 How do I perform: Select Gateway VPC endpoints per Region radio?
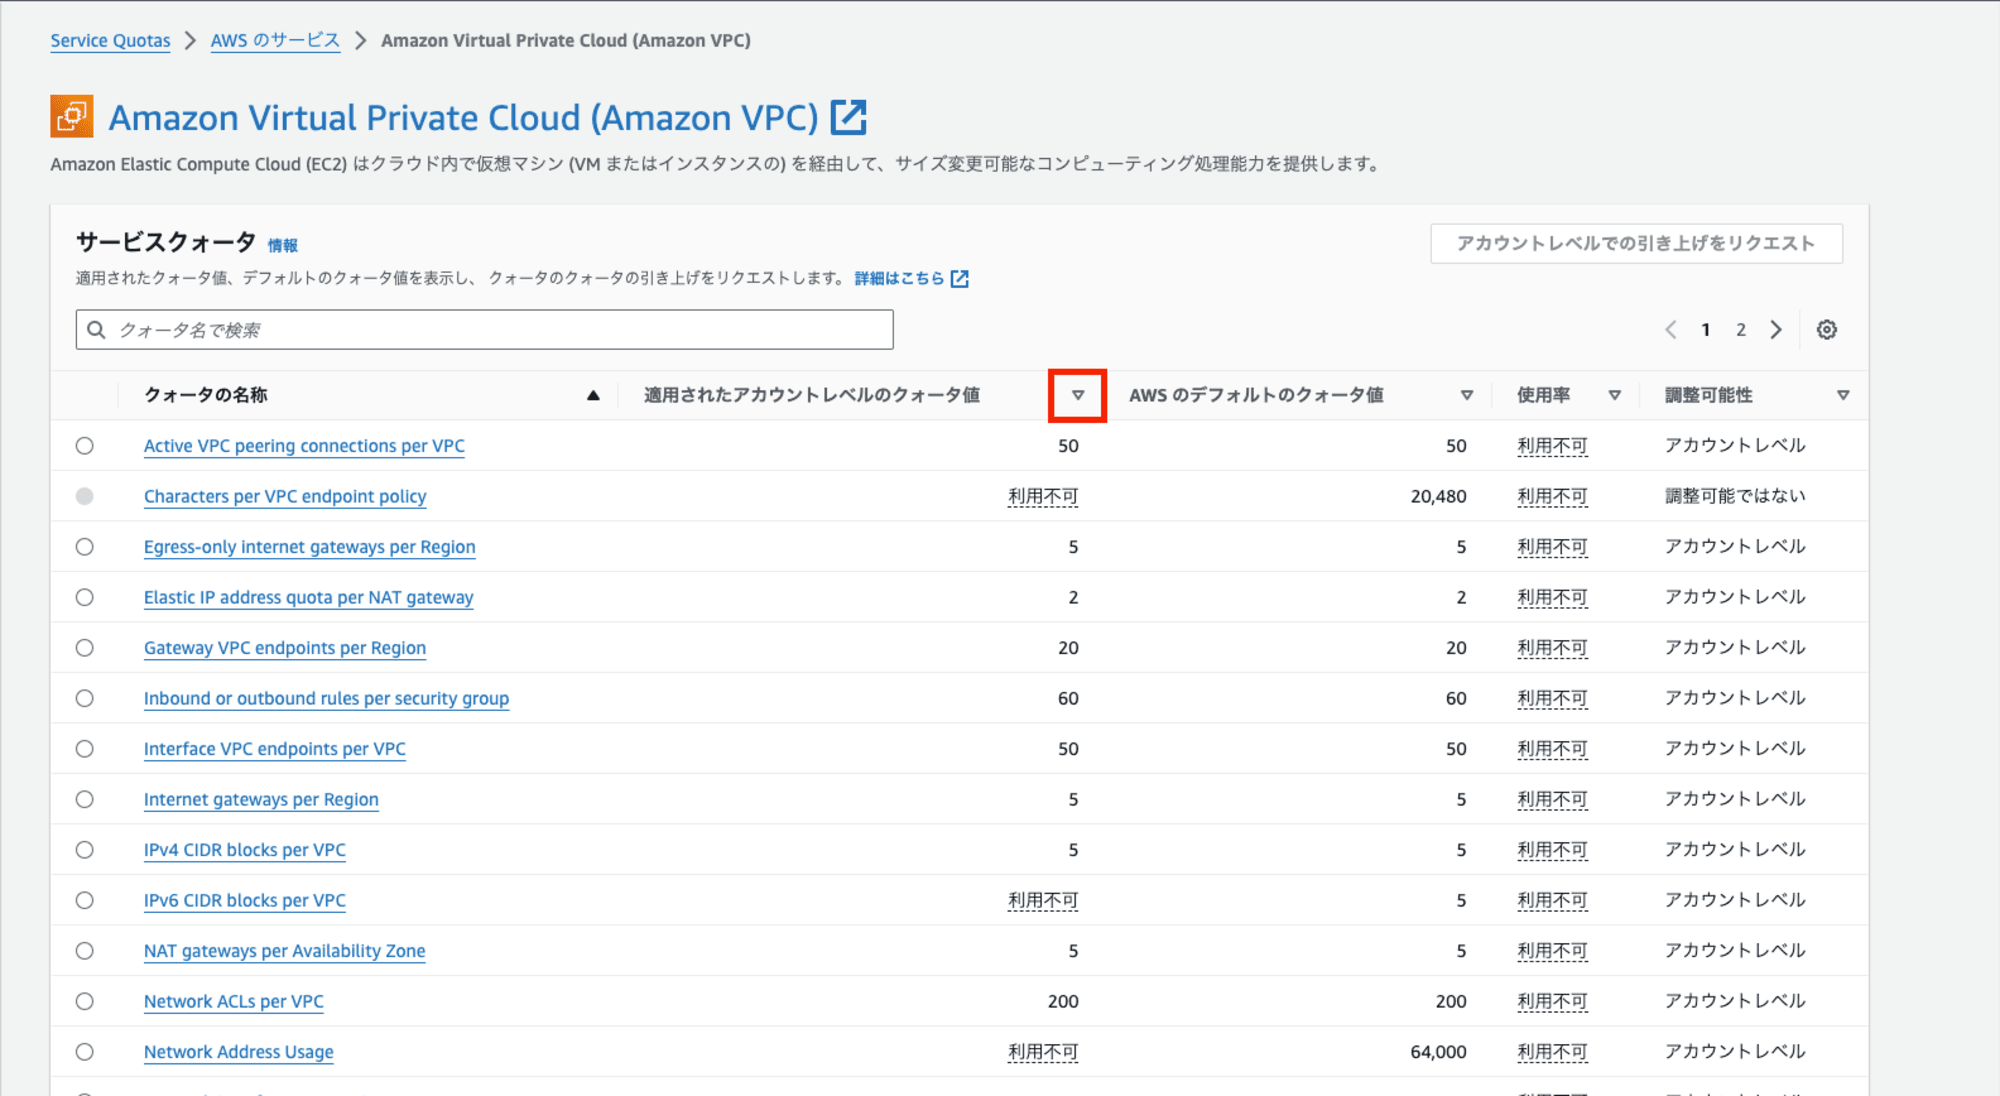[x=85, y=648]
